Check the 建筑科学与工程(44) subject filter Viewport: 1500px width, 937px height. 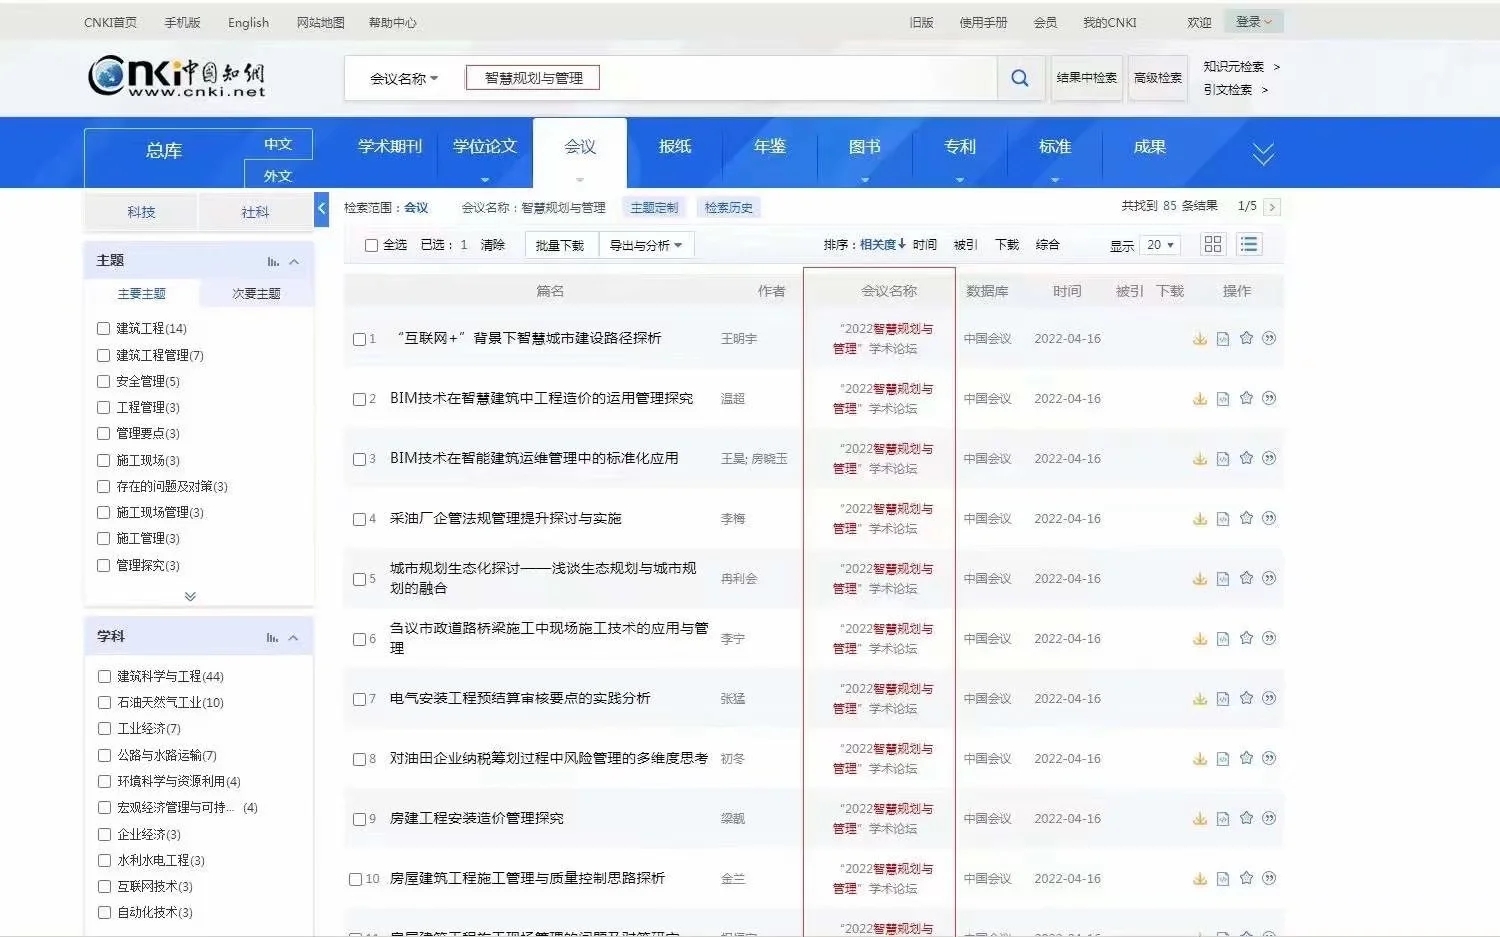[x=104, y=676]
